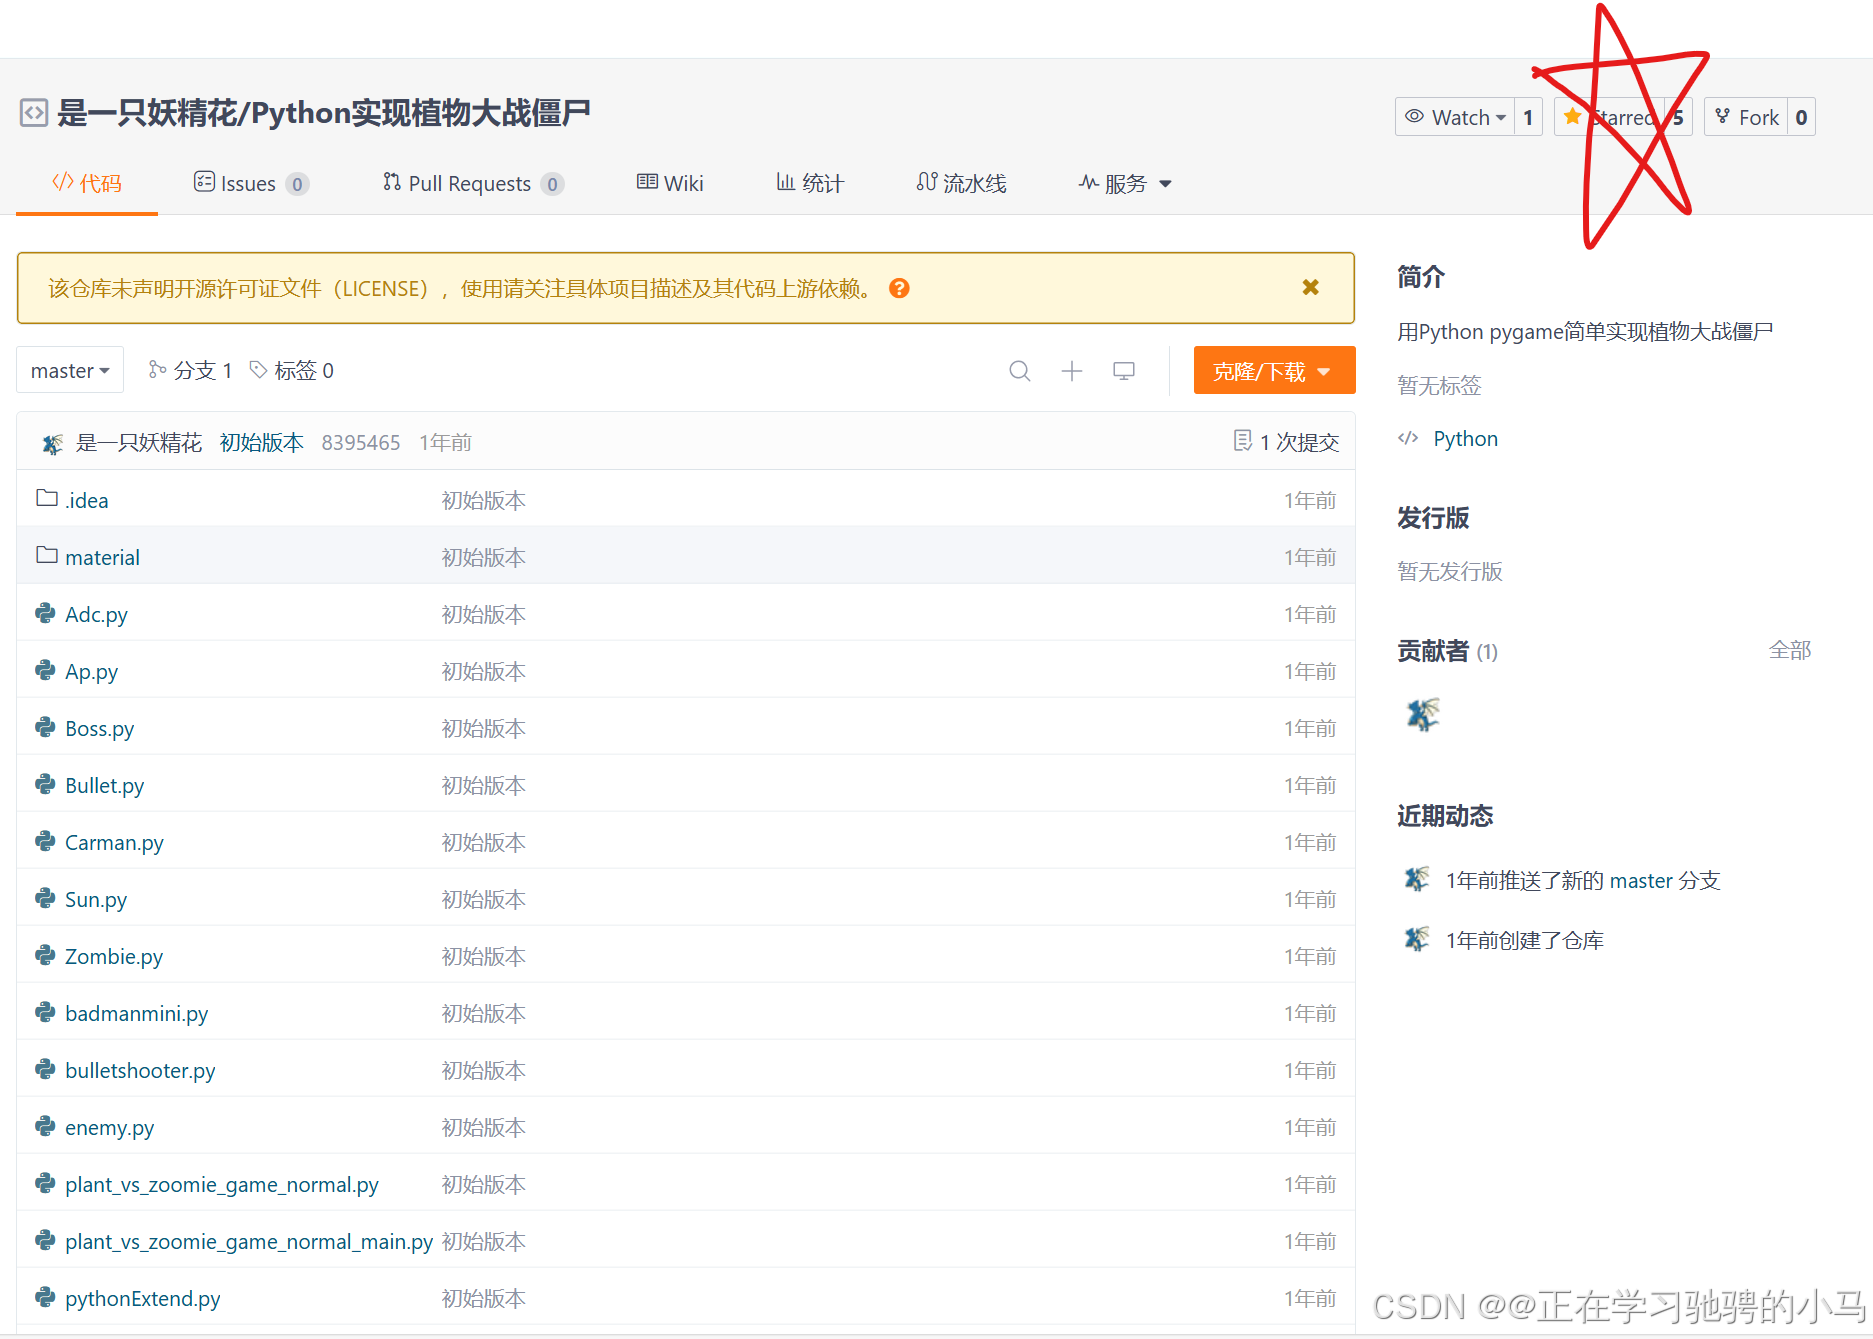This screenshot has height=1339, width=1873.
Task: Toggle the Starred star button
Action: [x=1609, y=117]
